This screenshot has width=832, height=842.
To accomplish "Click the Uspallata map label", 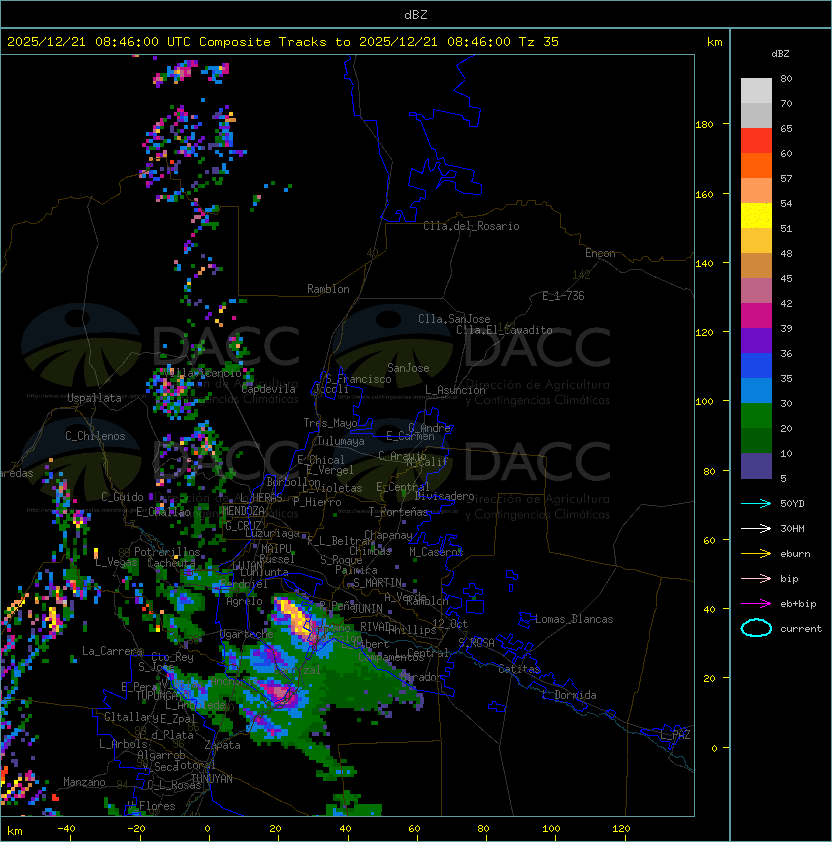I will pos(94,398).
